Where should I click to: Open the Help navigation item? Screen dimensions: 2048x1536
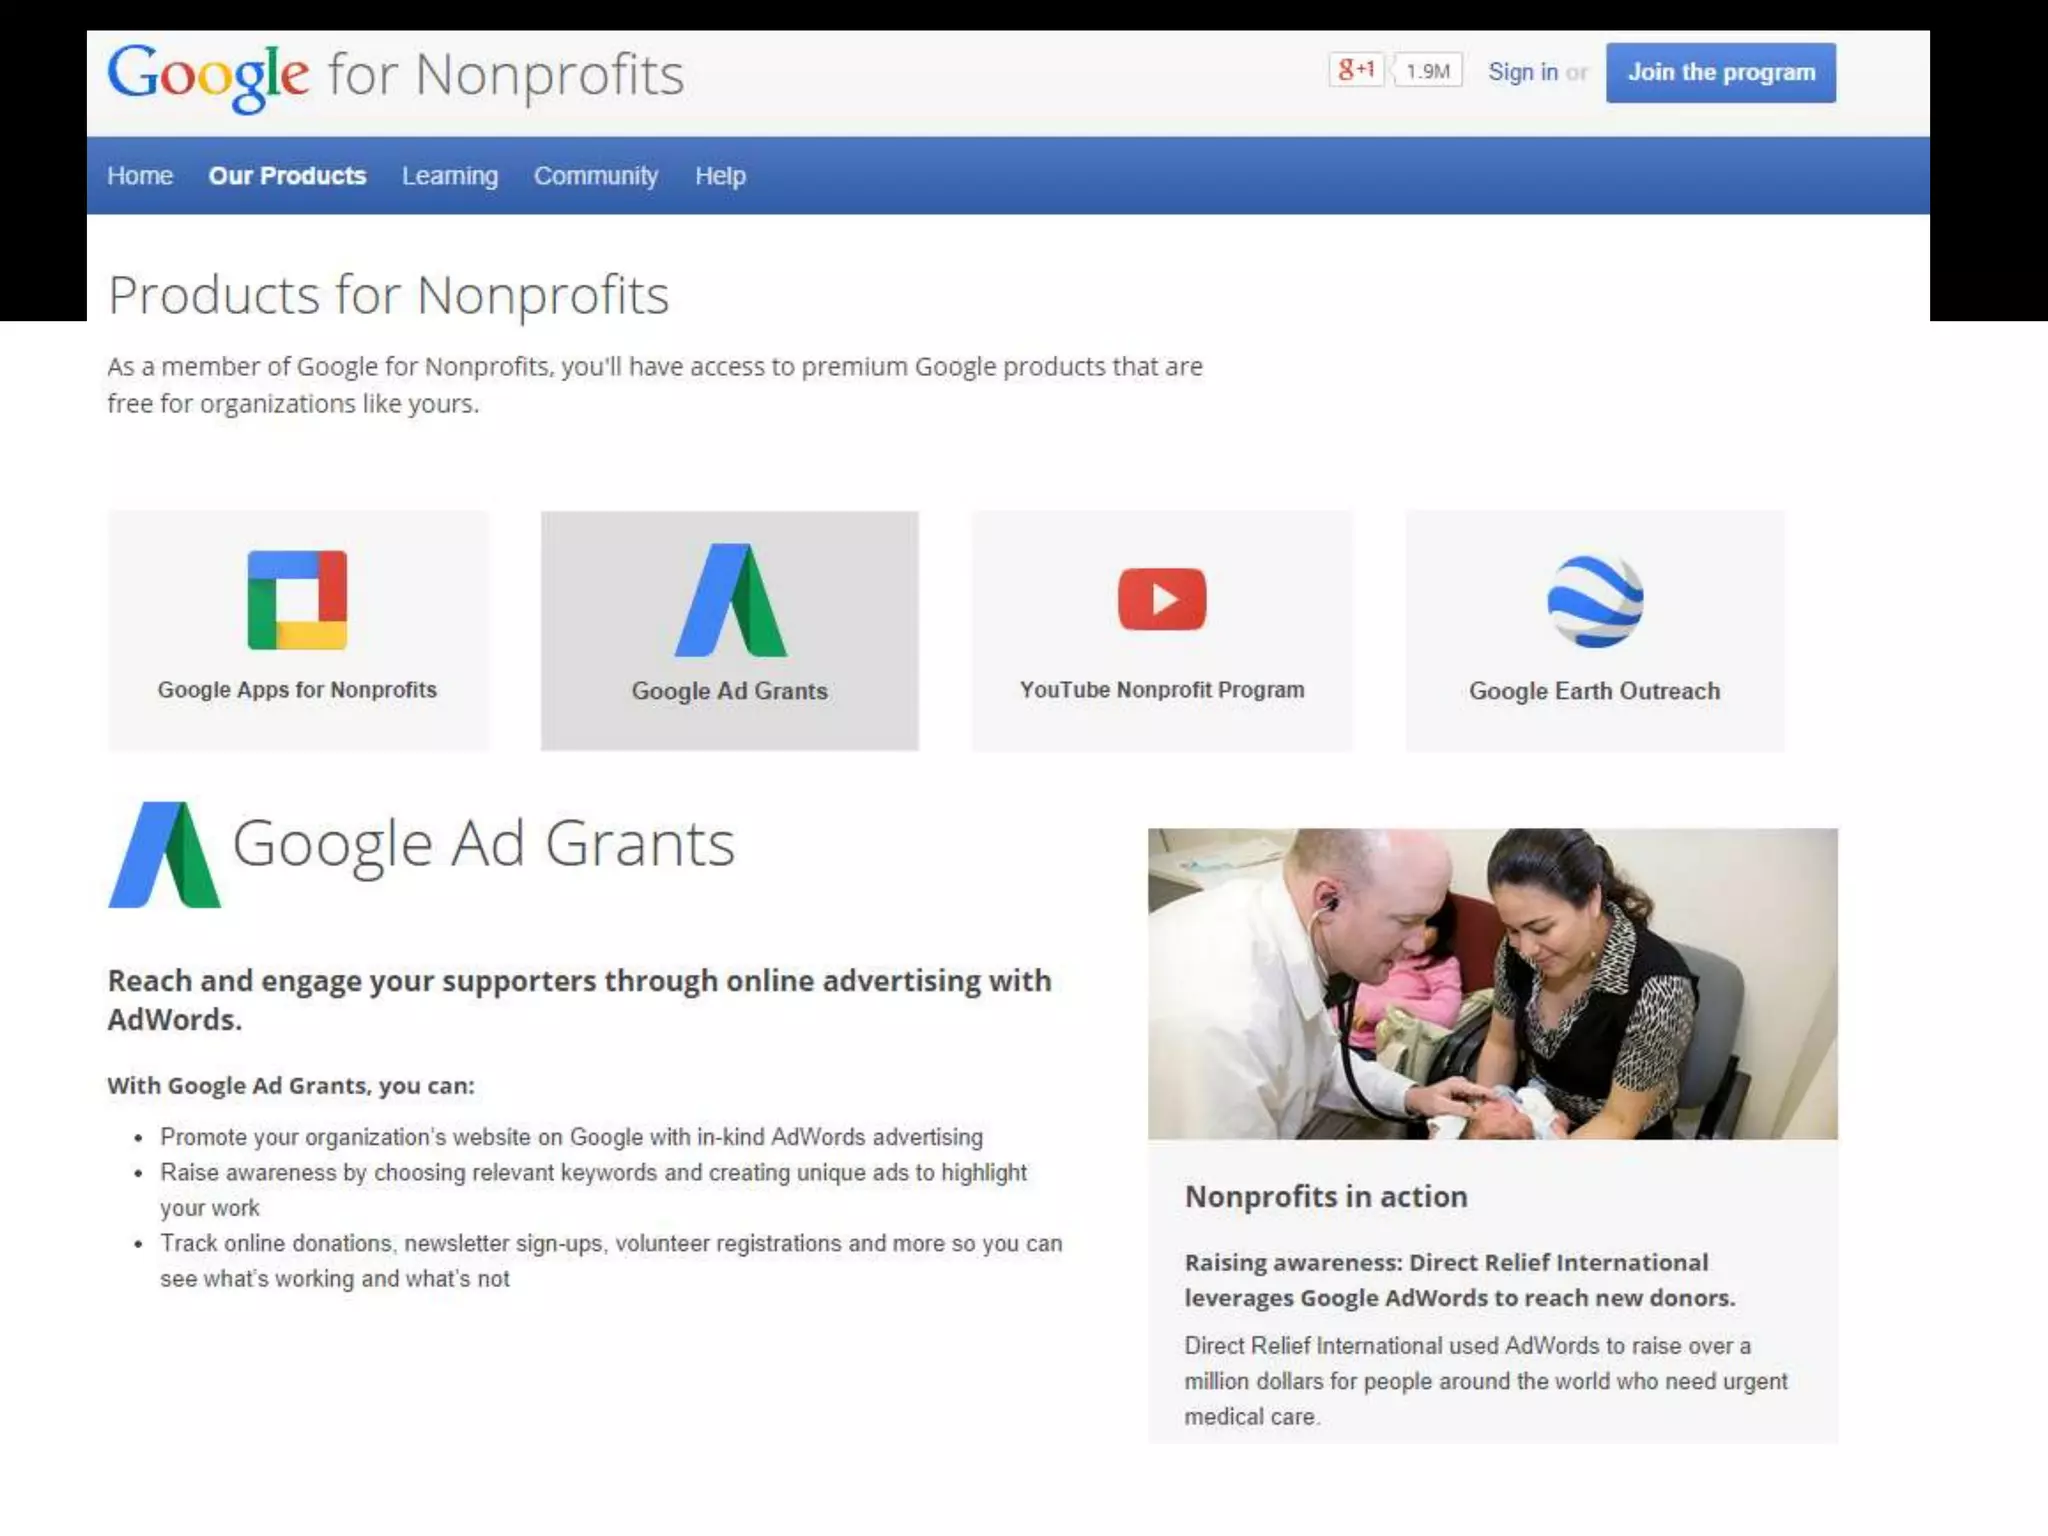pyautogui.click(x=720, y=176)
